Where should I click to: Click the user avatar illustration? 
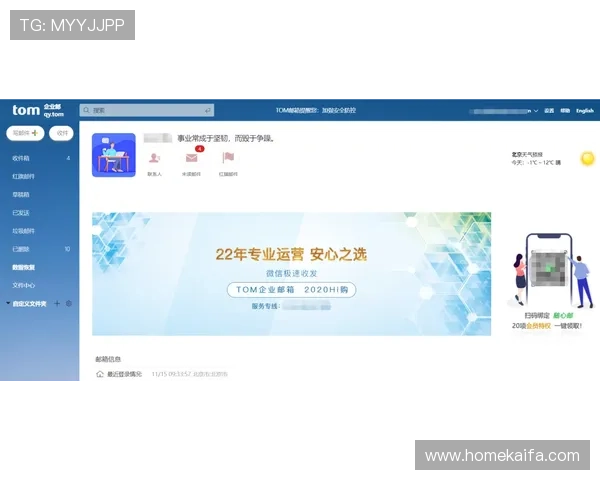(114, 155)
